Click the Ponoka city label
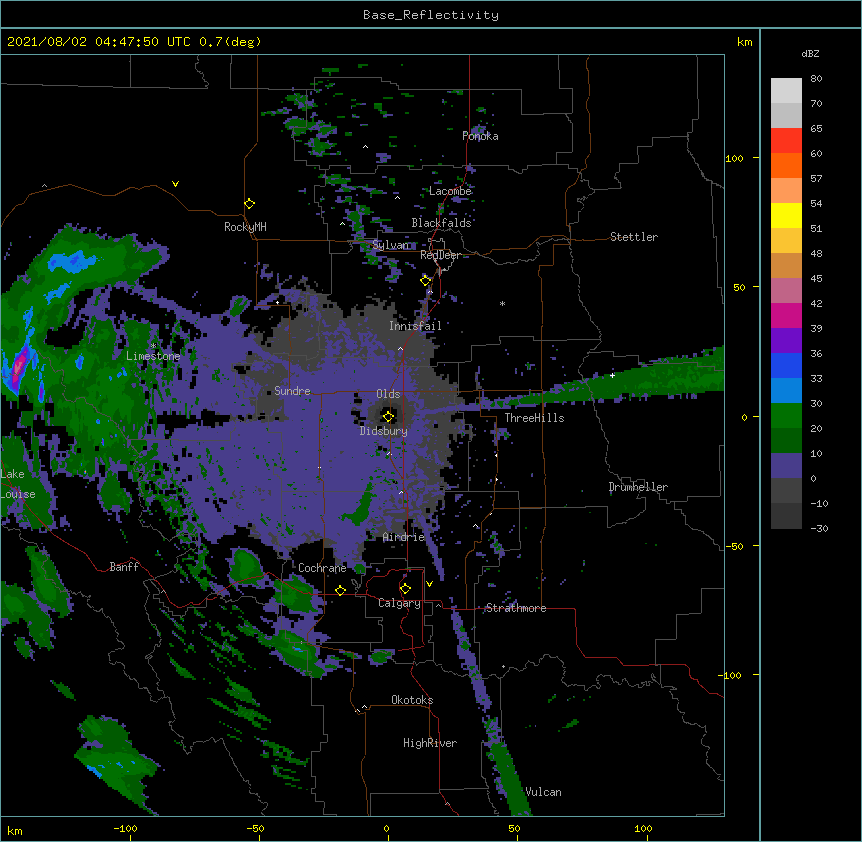This screenshot has height=842, width=862. click(x=480, y=136)
